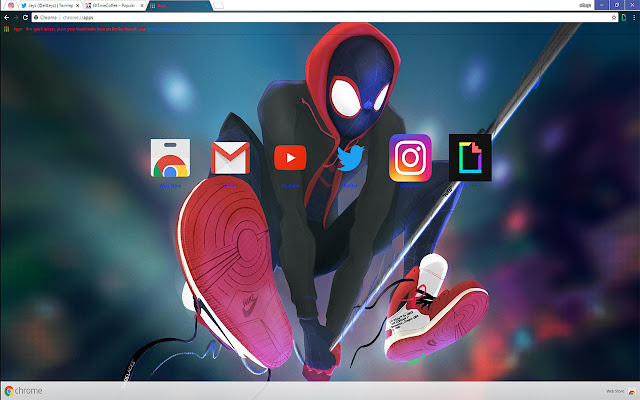The image size is (640, 400).
Task: Switch to the pinned Instagram tab
Action: pos(11,5)
